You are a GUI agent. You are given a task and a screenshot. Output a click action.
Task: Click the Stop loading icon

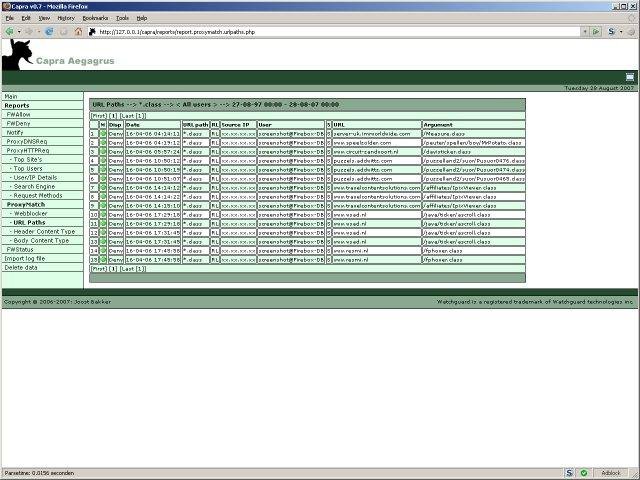click(x=64, y=31)
